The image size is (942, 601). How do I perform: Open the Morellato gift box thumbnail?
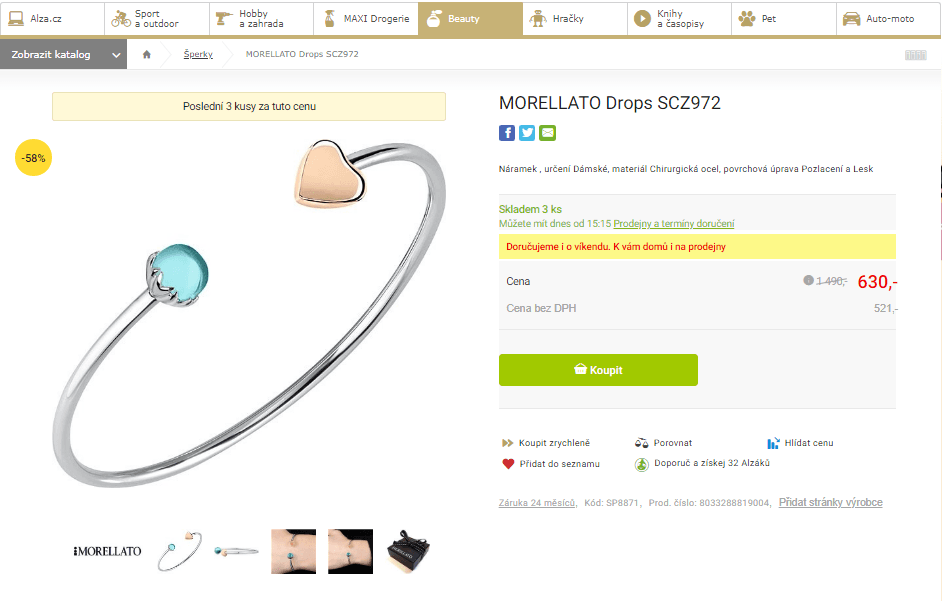tap(406, 551)
